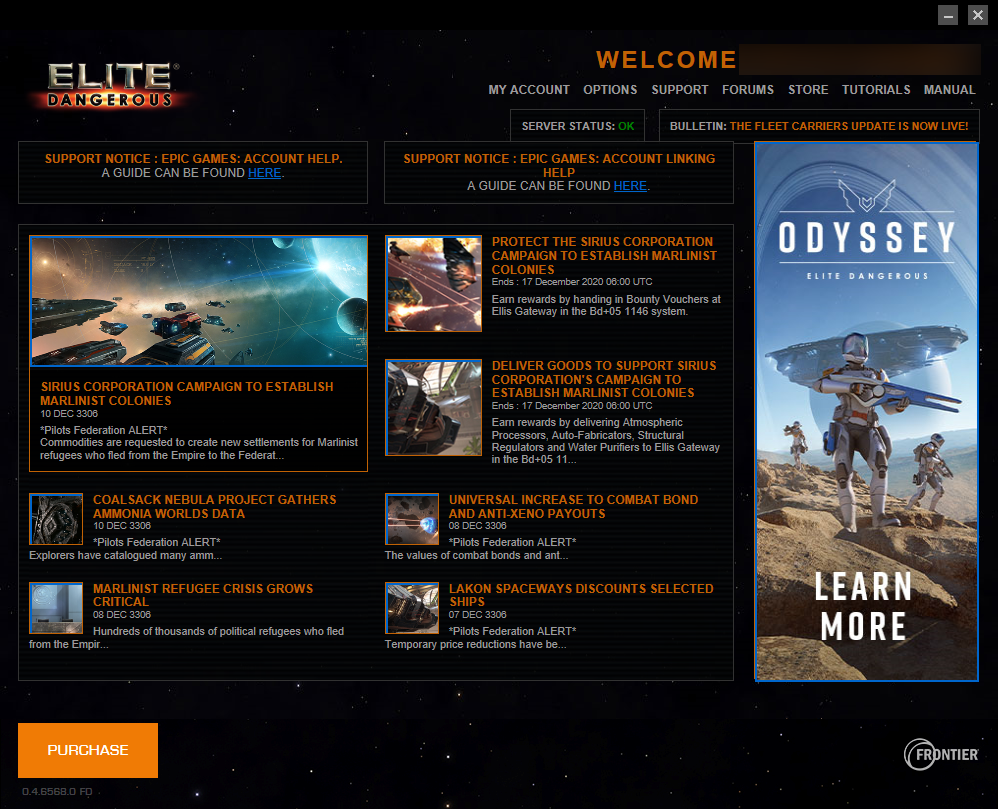Image resolution: width=998 pixels, height=809 pixels.
Task: Open the Odyssey Learn More banner
Action: tap(866, 412)
